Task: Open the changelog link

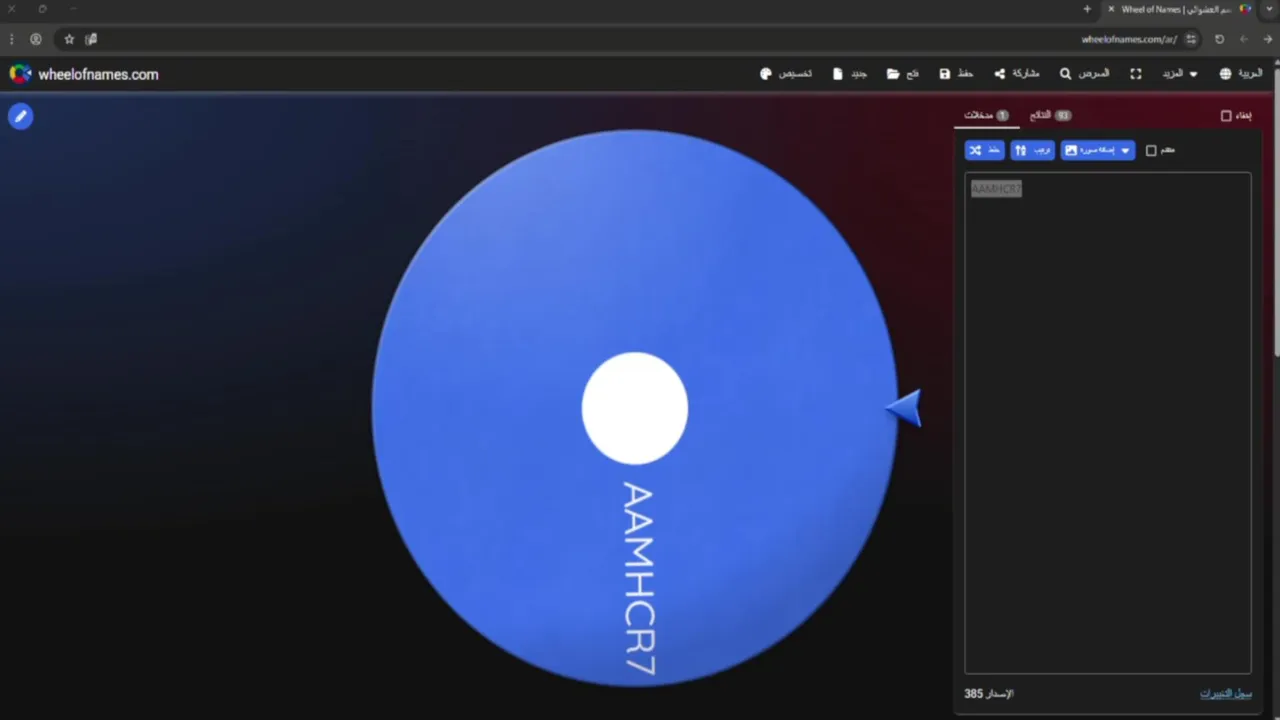Action: tap(1225, 694)
